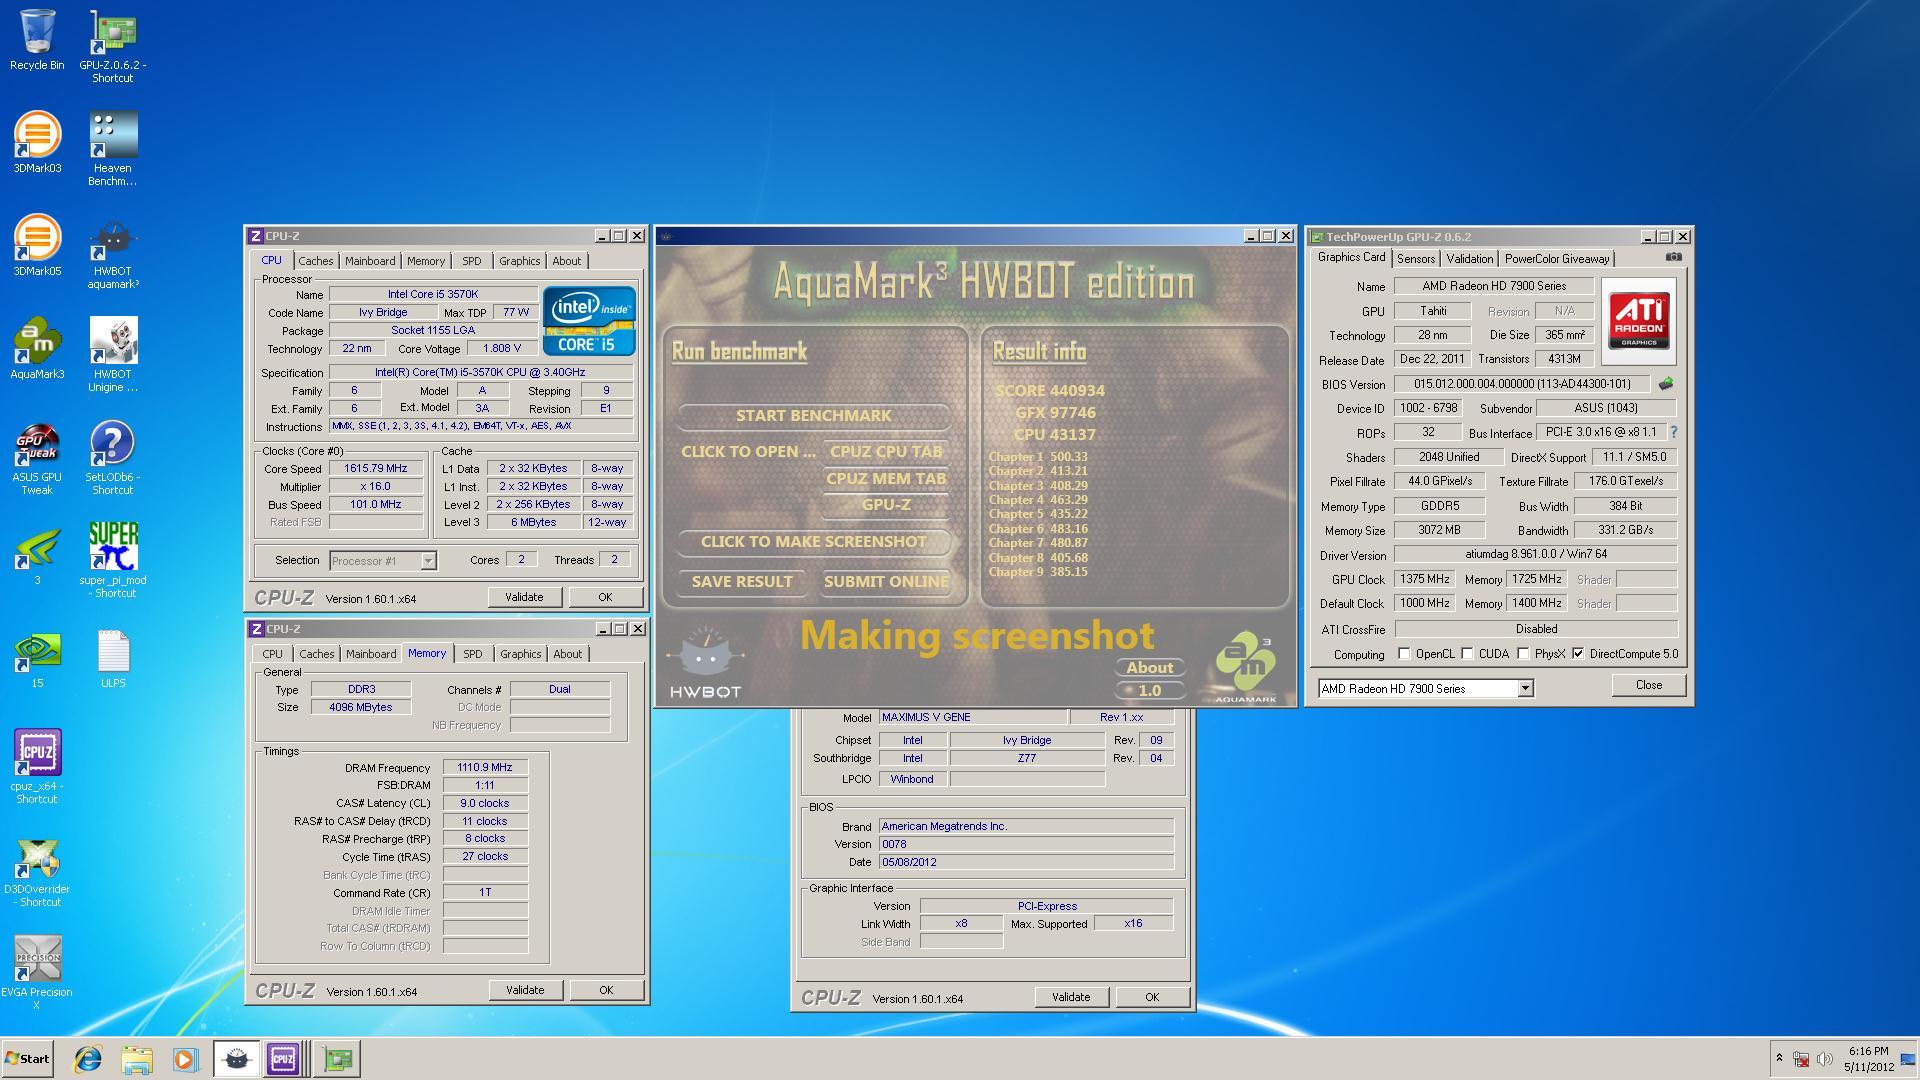Image resolution: width=1920 pixels, height=1080 pixels.
Task: Open Windows Explorer folder in taskbar
Action: (137, 1059)
